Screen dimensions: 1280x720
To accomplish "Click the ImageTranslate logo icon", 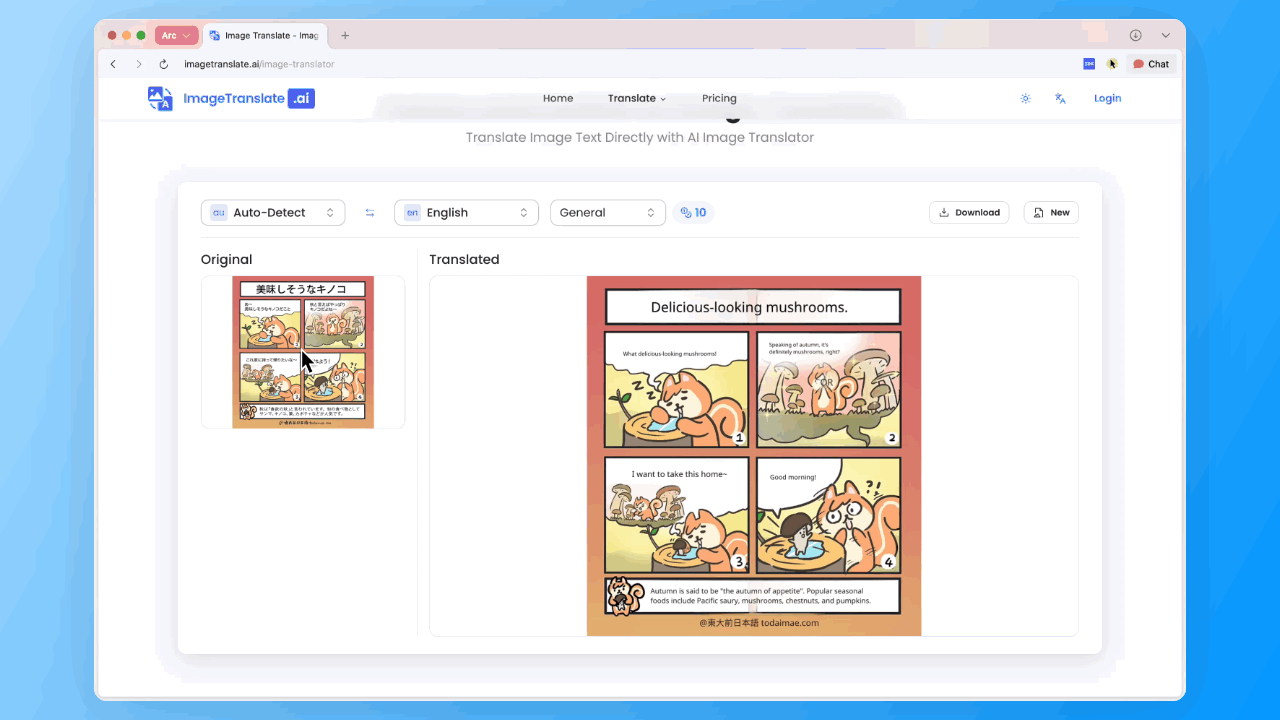I will (160, 98).
